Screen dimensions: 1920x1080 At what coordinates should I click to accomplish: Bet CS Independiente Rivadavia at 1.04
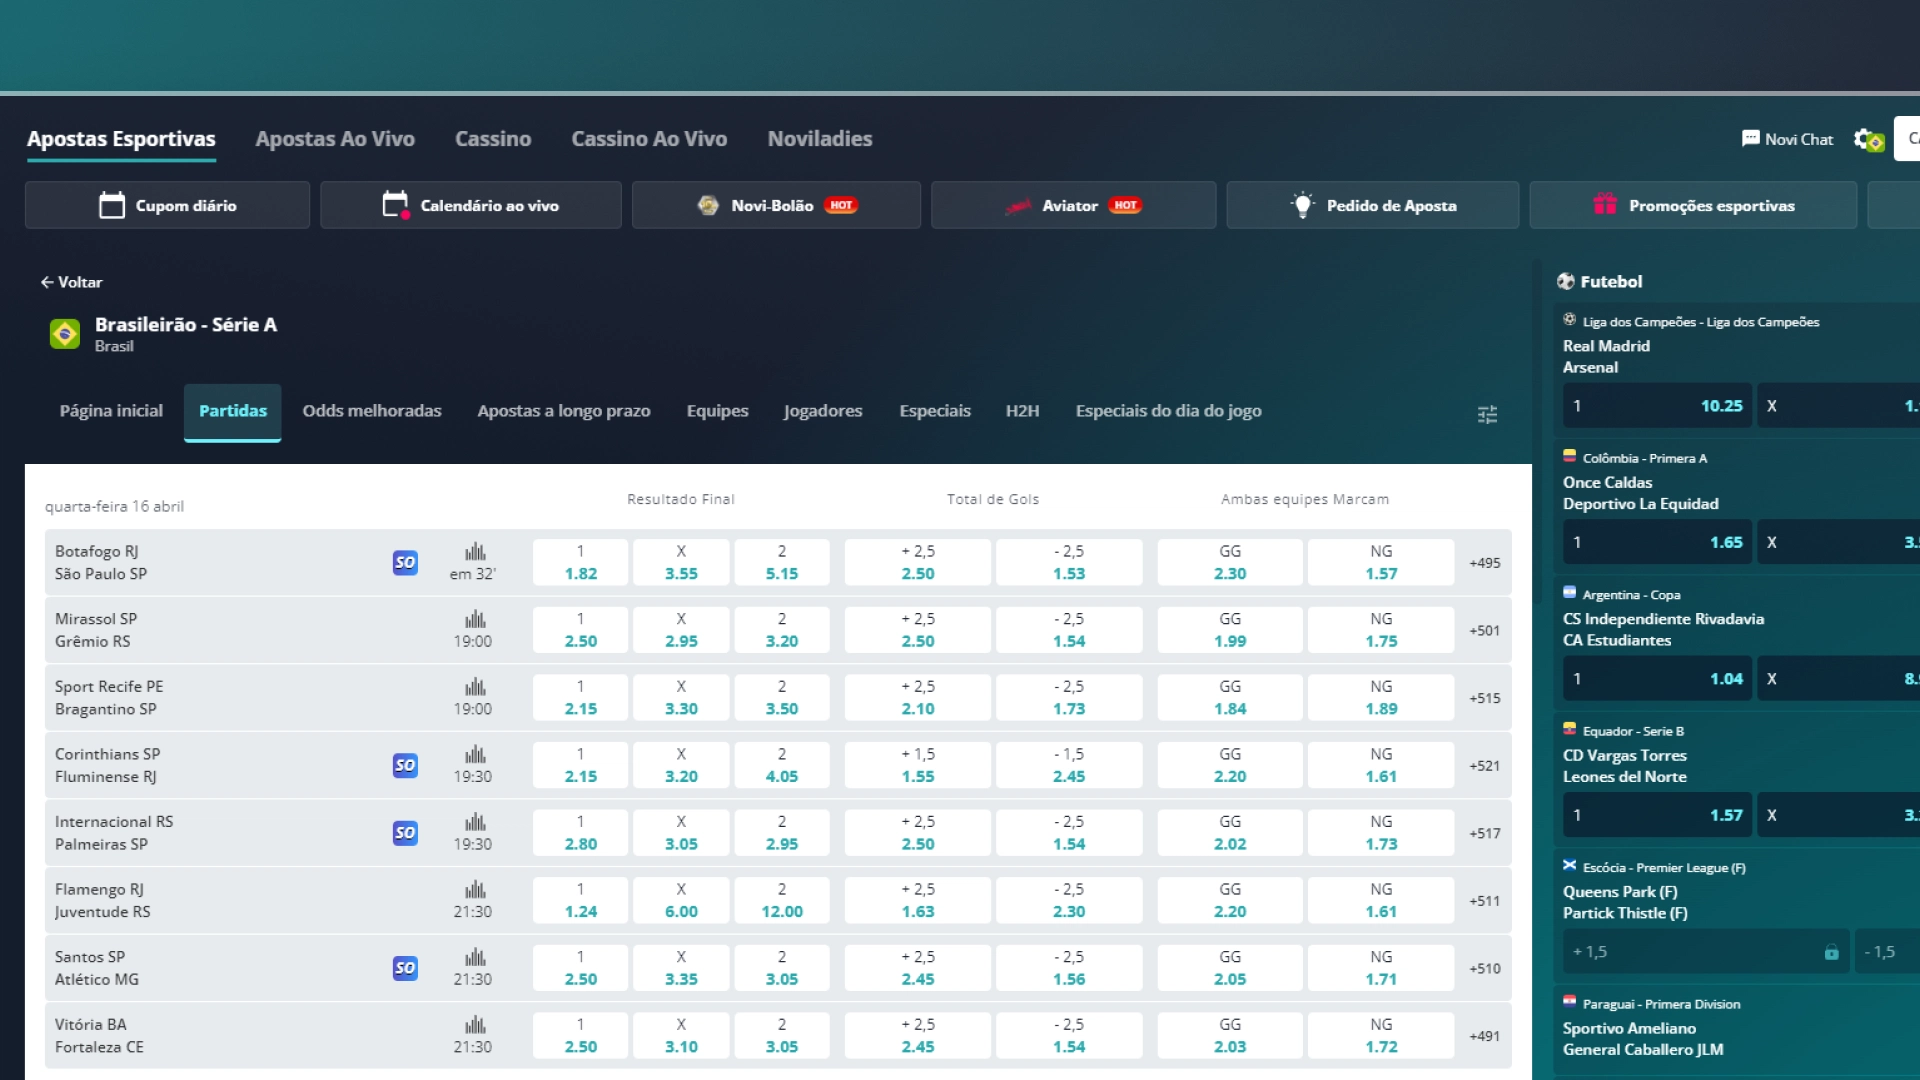click(x=1658, y=679)
